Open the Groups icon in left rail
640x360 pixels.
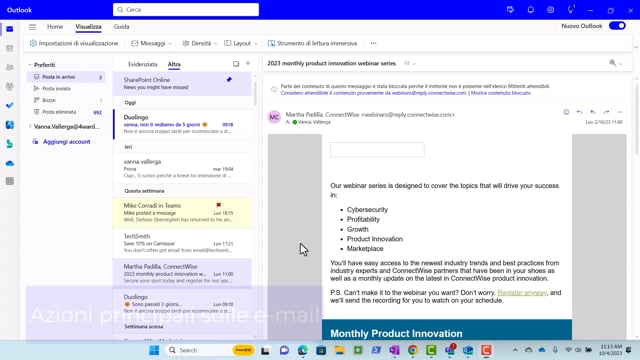tap(10, 86)
